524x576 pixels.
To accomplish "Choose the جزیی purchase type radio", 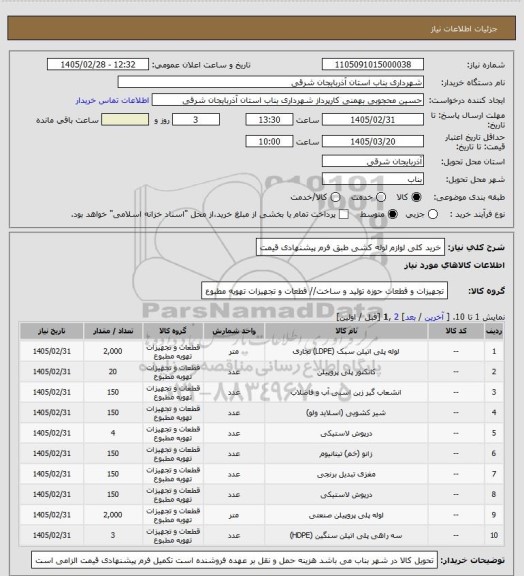I will point(433,214).
